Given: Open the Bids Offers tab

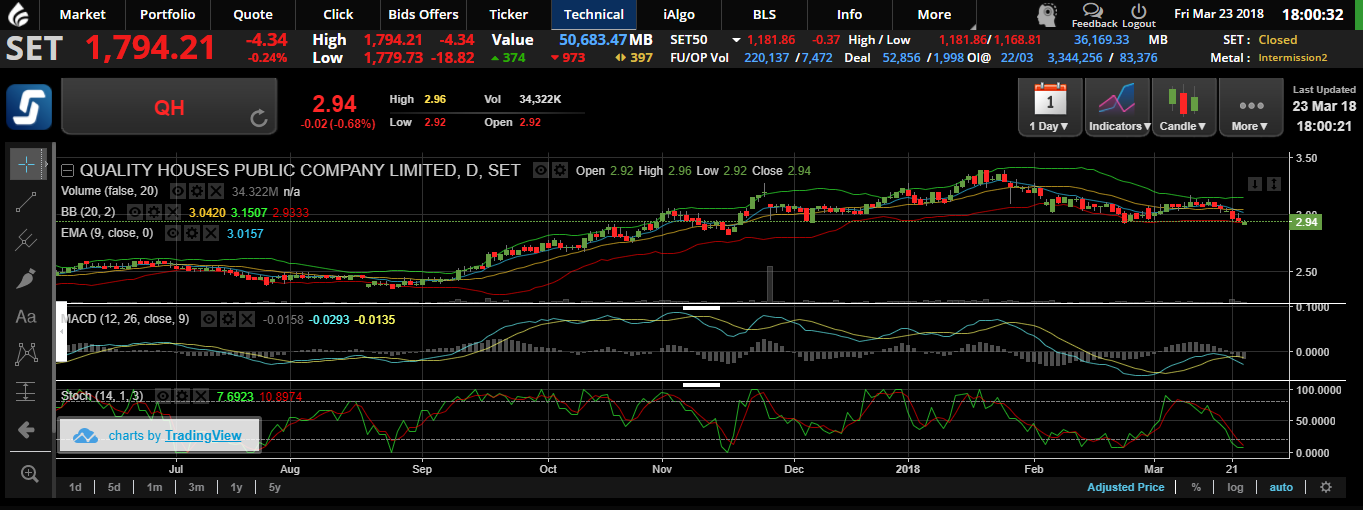Looking at the screenshot, I should click(x=423, y=14).
